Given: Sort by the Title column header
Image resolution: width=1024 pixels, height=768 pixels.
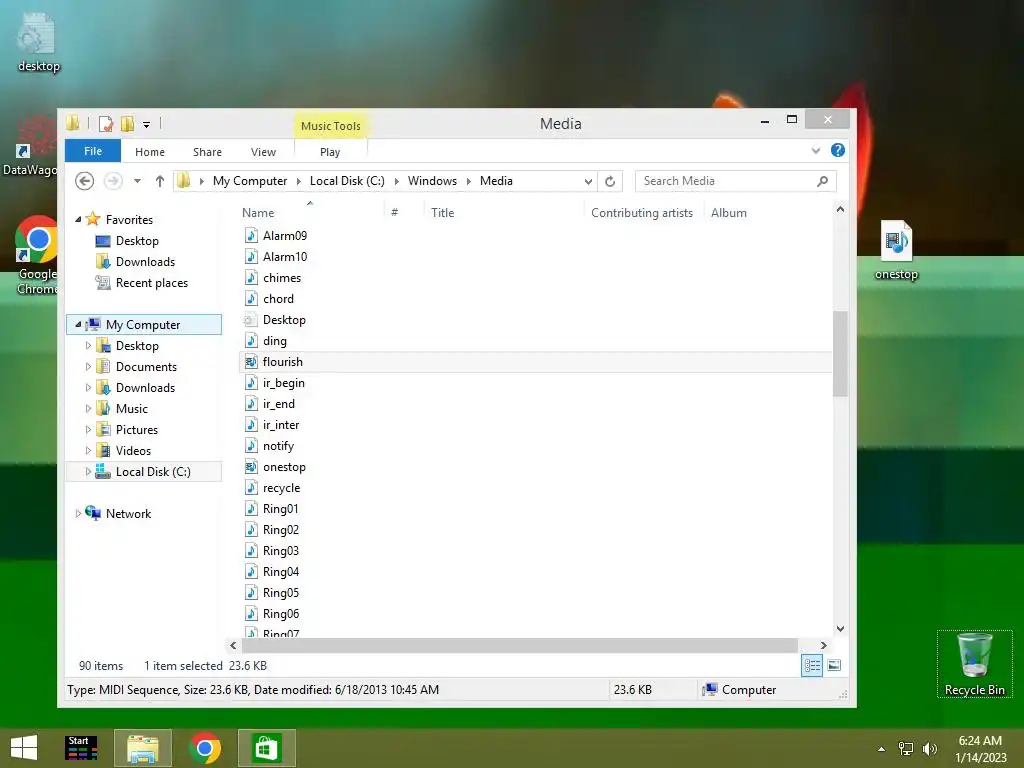Looking at the screenshot, I should click(442, 213).
